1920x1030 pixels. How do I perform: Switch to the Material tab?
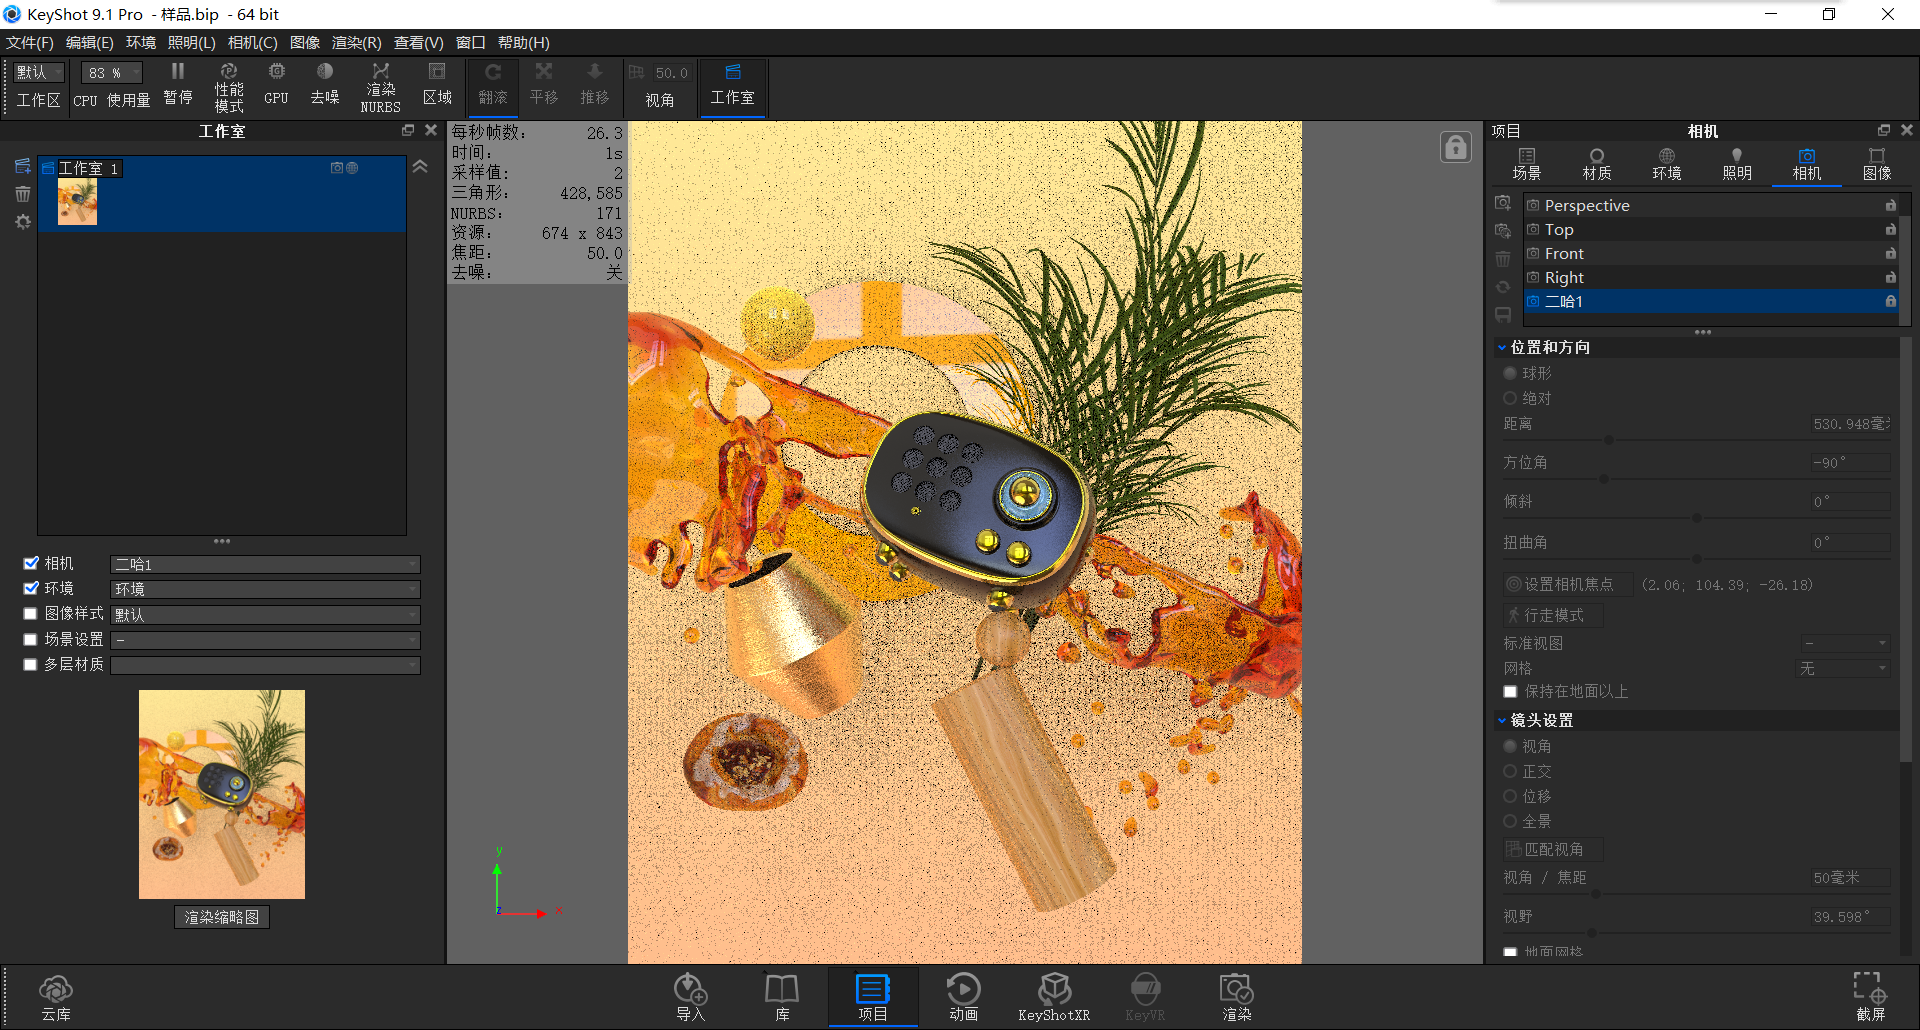click(1596, 163)
